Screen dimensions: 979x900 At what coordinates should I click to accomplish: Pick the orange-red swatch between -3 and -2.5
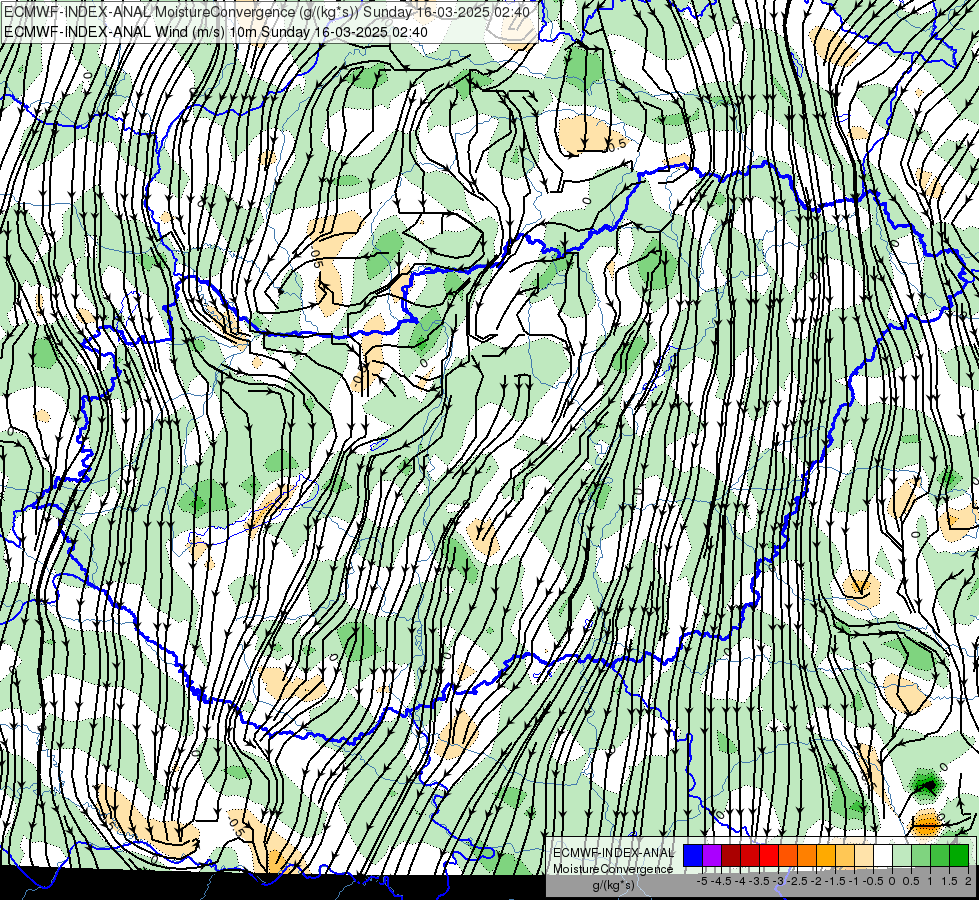[x=788, y=856]
